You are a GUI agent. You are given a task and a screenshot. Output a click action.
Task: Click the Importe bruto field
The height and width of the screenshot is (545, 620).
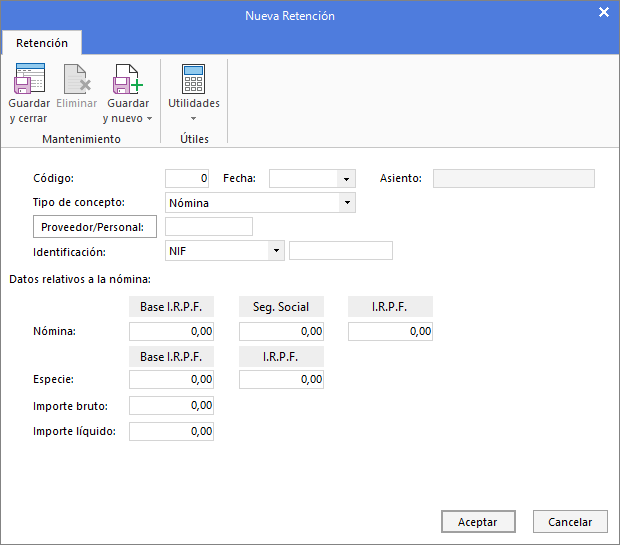point(171,405)
